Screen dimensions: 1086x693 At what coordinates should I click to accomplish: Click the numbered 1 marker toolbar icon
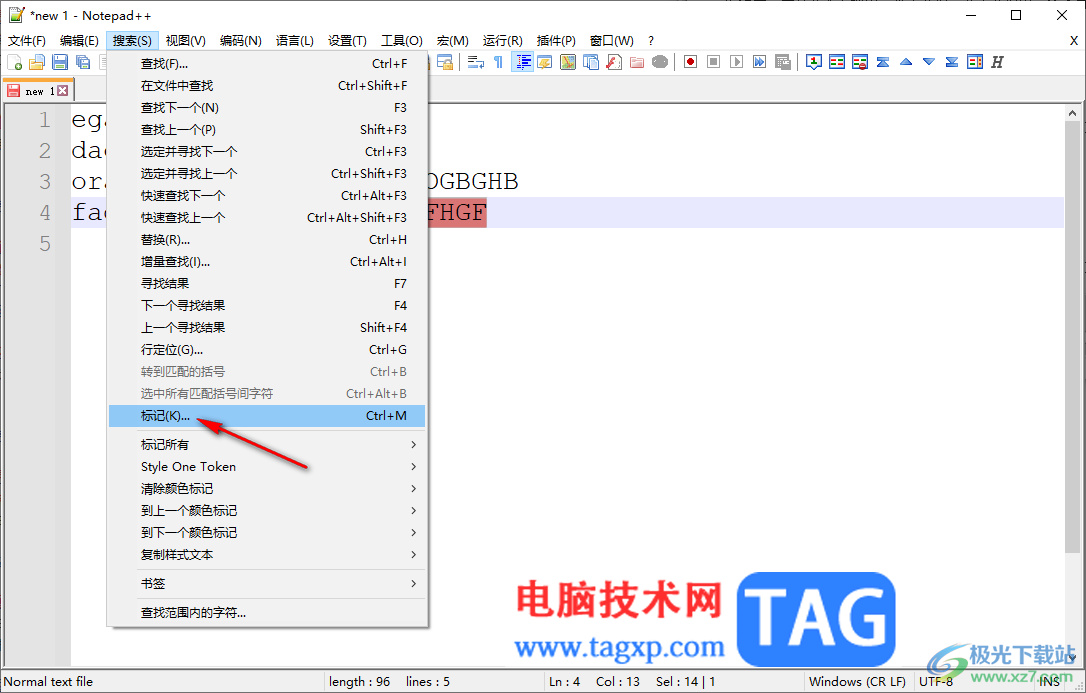click(814, 62)
